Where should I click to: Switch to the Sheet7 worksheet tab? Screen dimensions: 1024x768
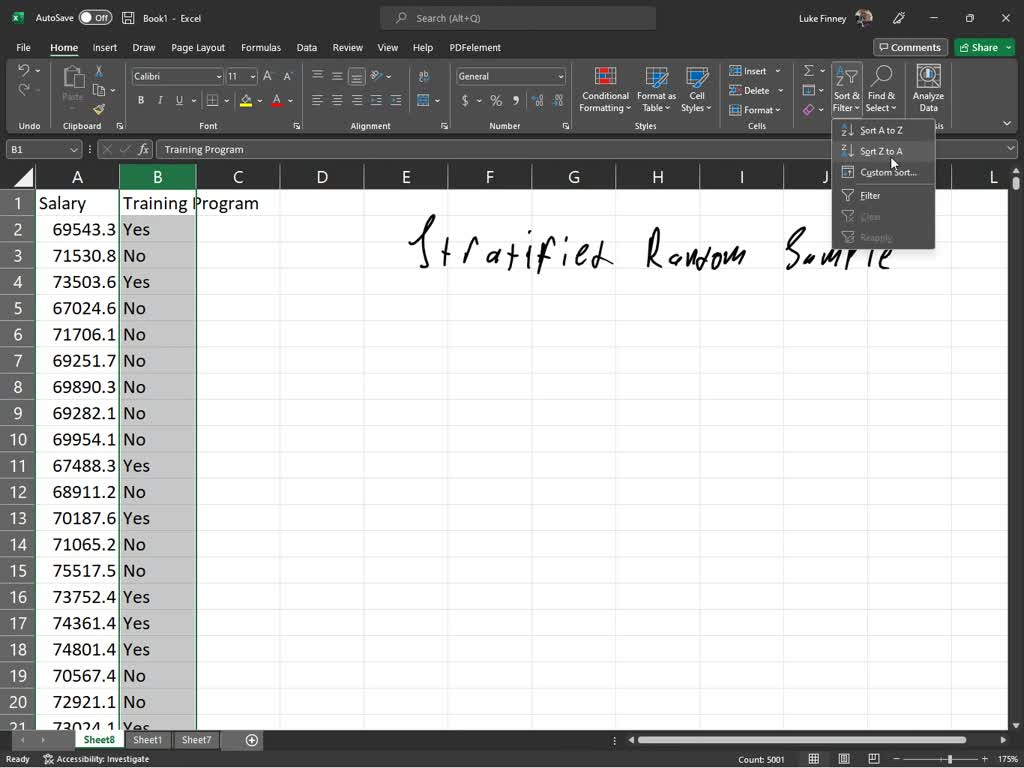tap(196, 740)
